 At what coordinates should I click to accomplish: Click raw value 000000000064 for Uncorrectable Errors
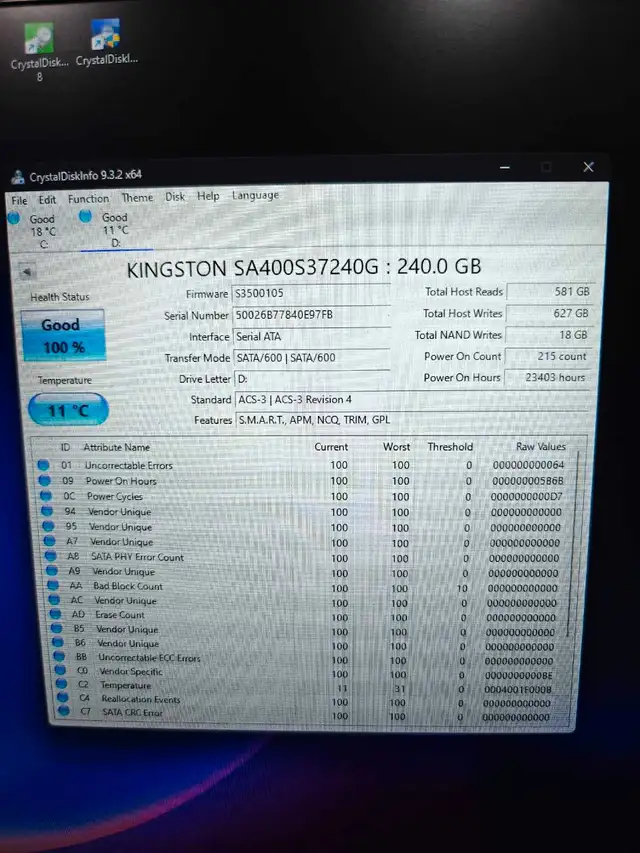pos(528,465)
